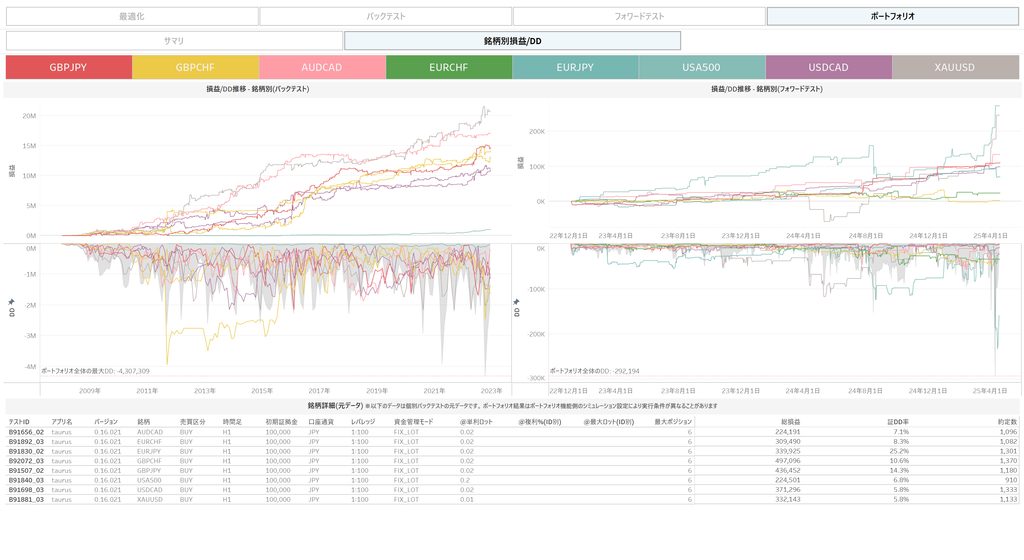Select the 銘柄別損益/DD sub-tab
Screen dimensions: 1024x560
(512, 41)
